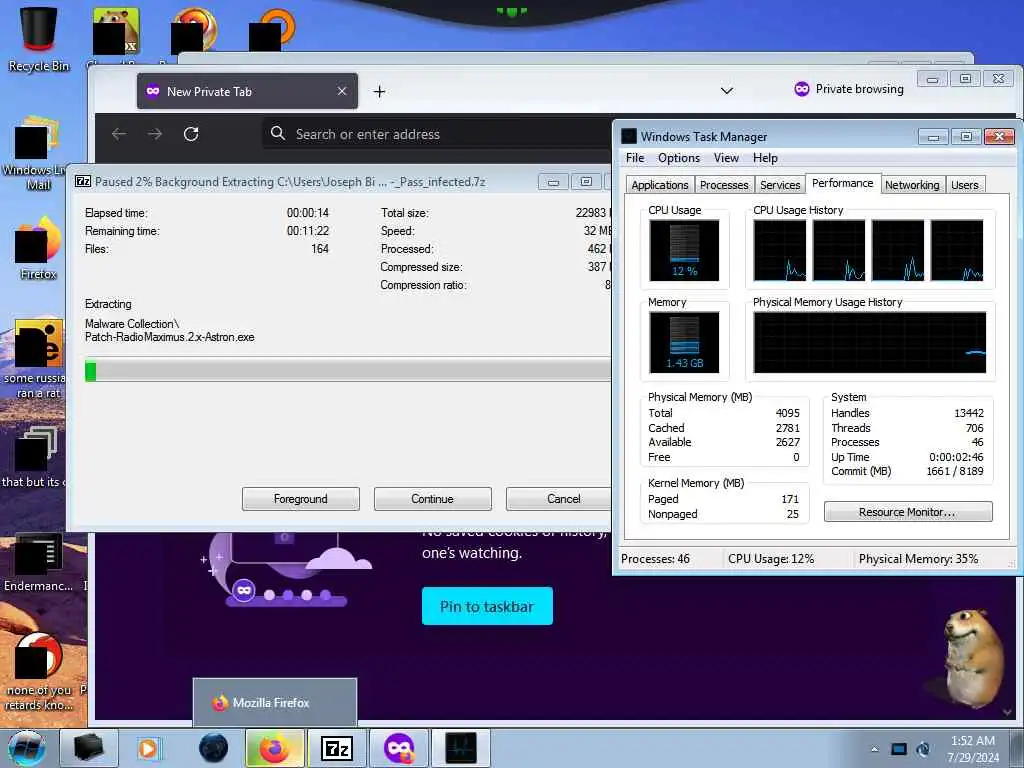
Task: Click the 7z icon in extraction window title
Action: (x=83, y=182)
